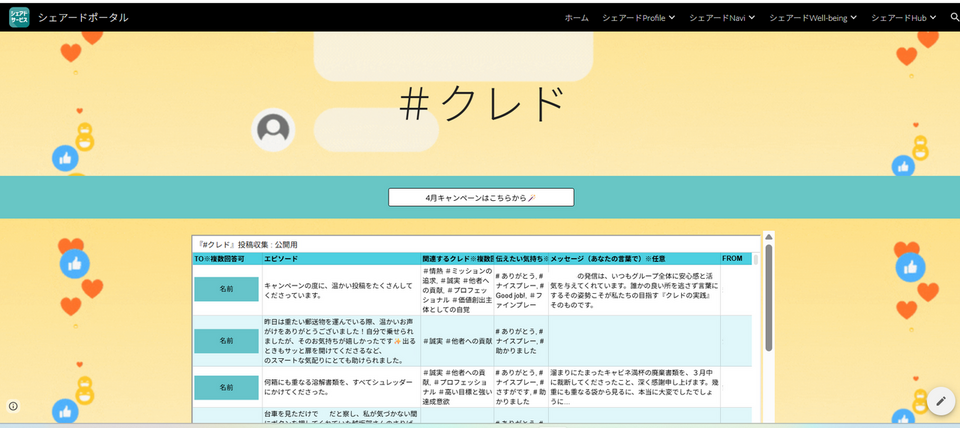The width and height of the screenshot is (960, 428).
Task: Expand the シェアードNavi menu
Action: (722, 18)
